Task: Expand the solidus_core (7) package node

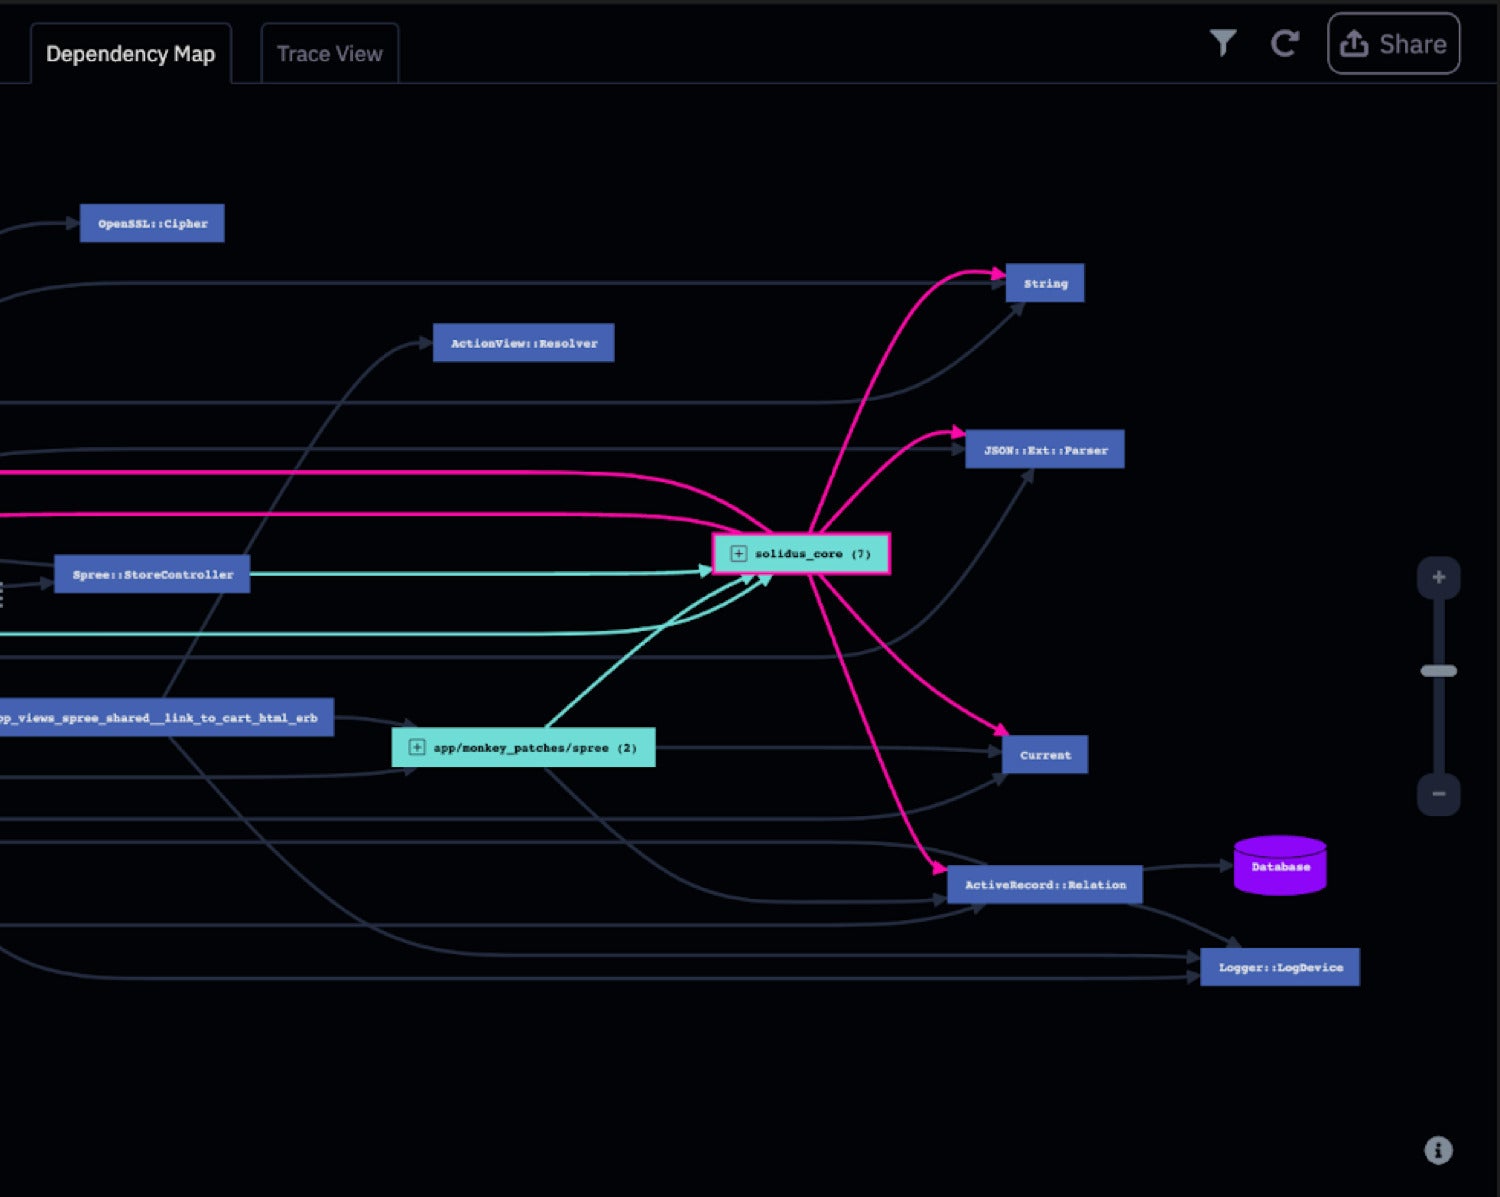Action: (x=738, y=554)
